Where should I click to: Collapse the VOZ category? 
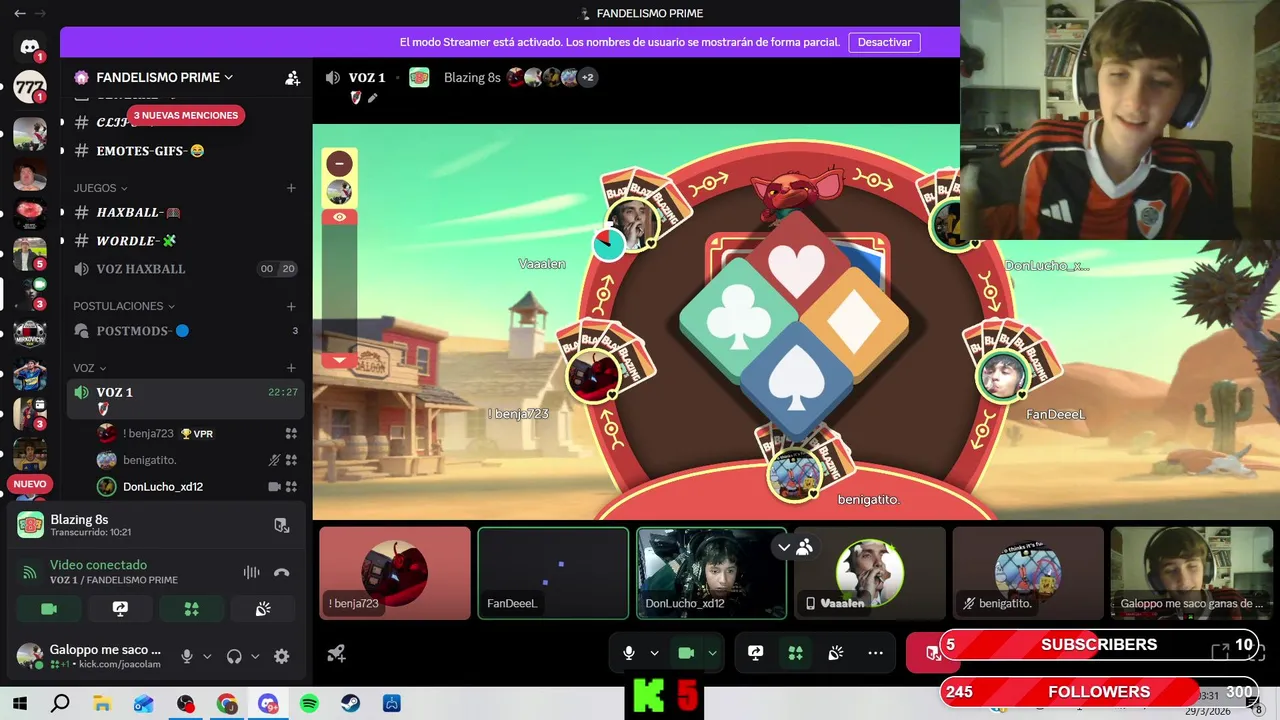tap(90, 368)
